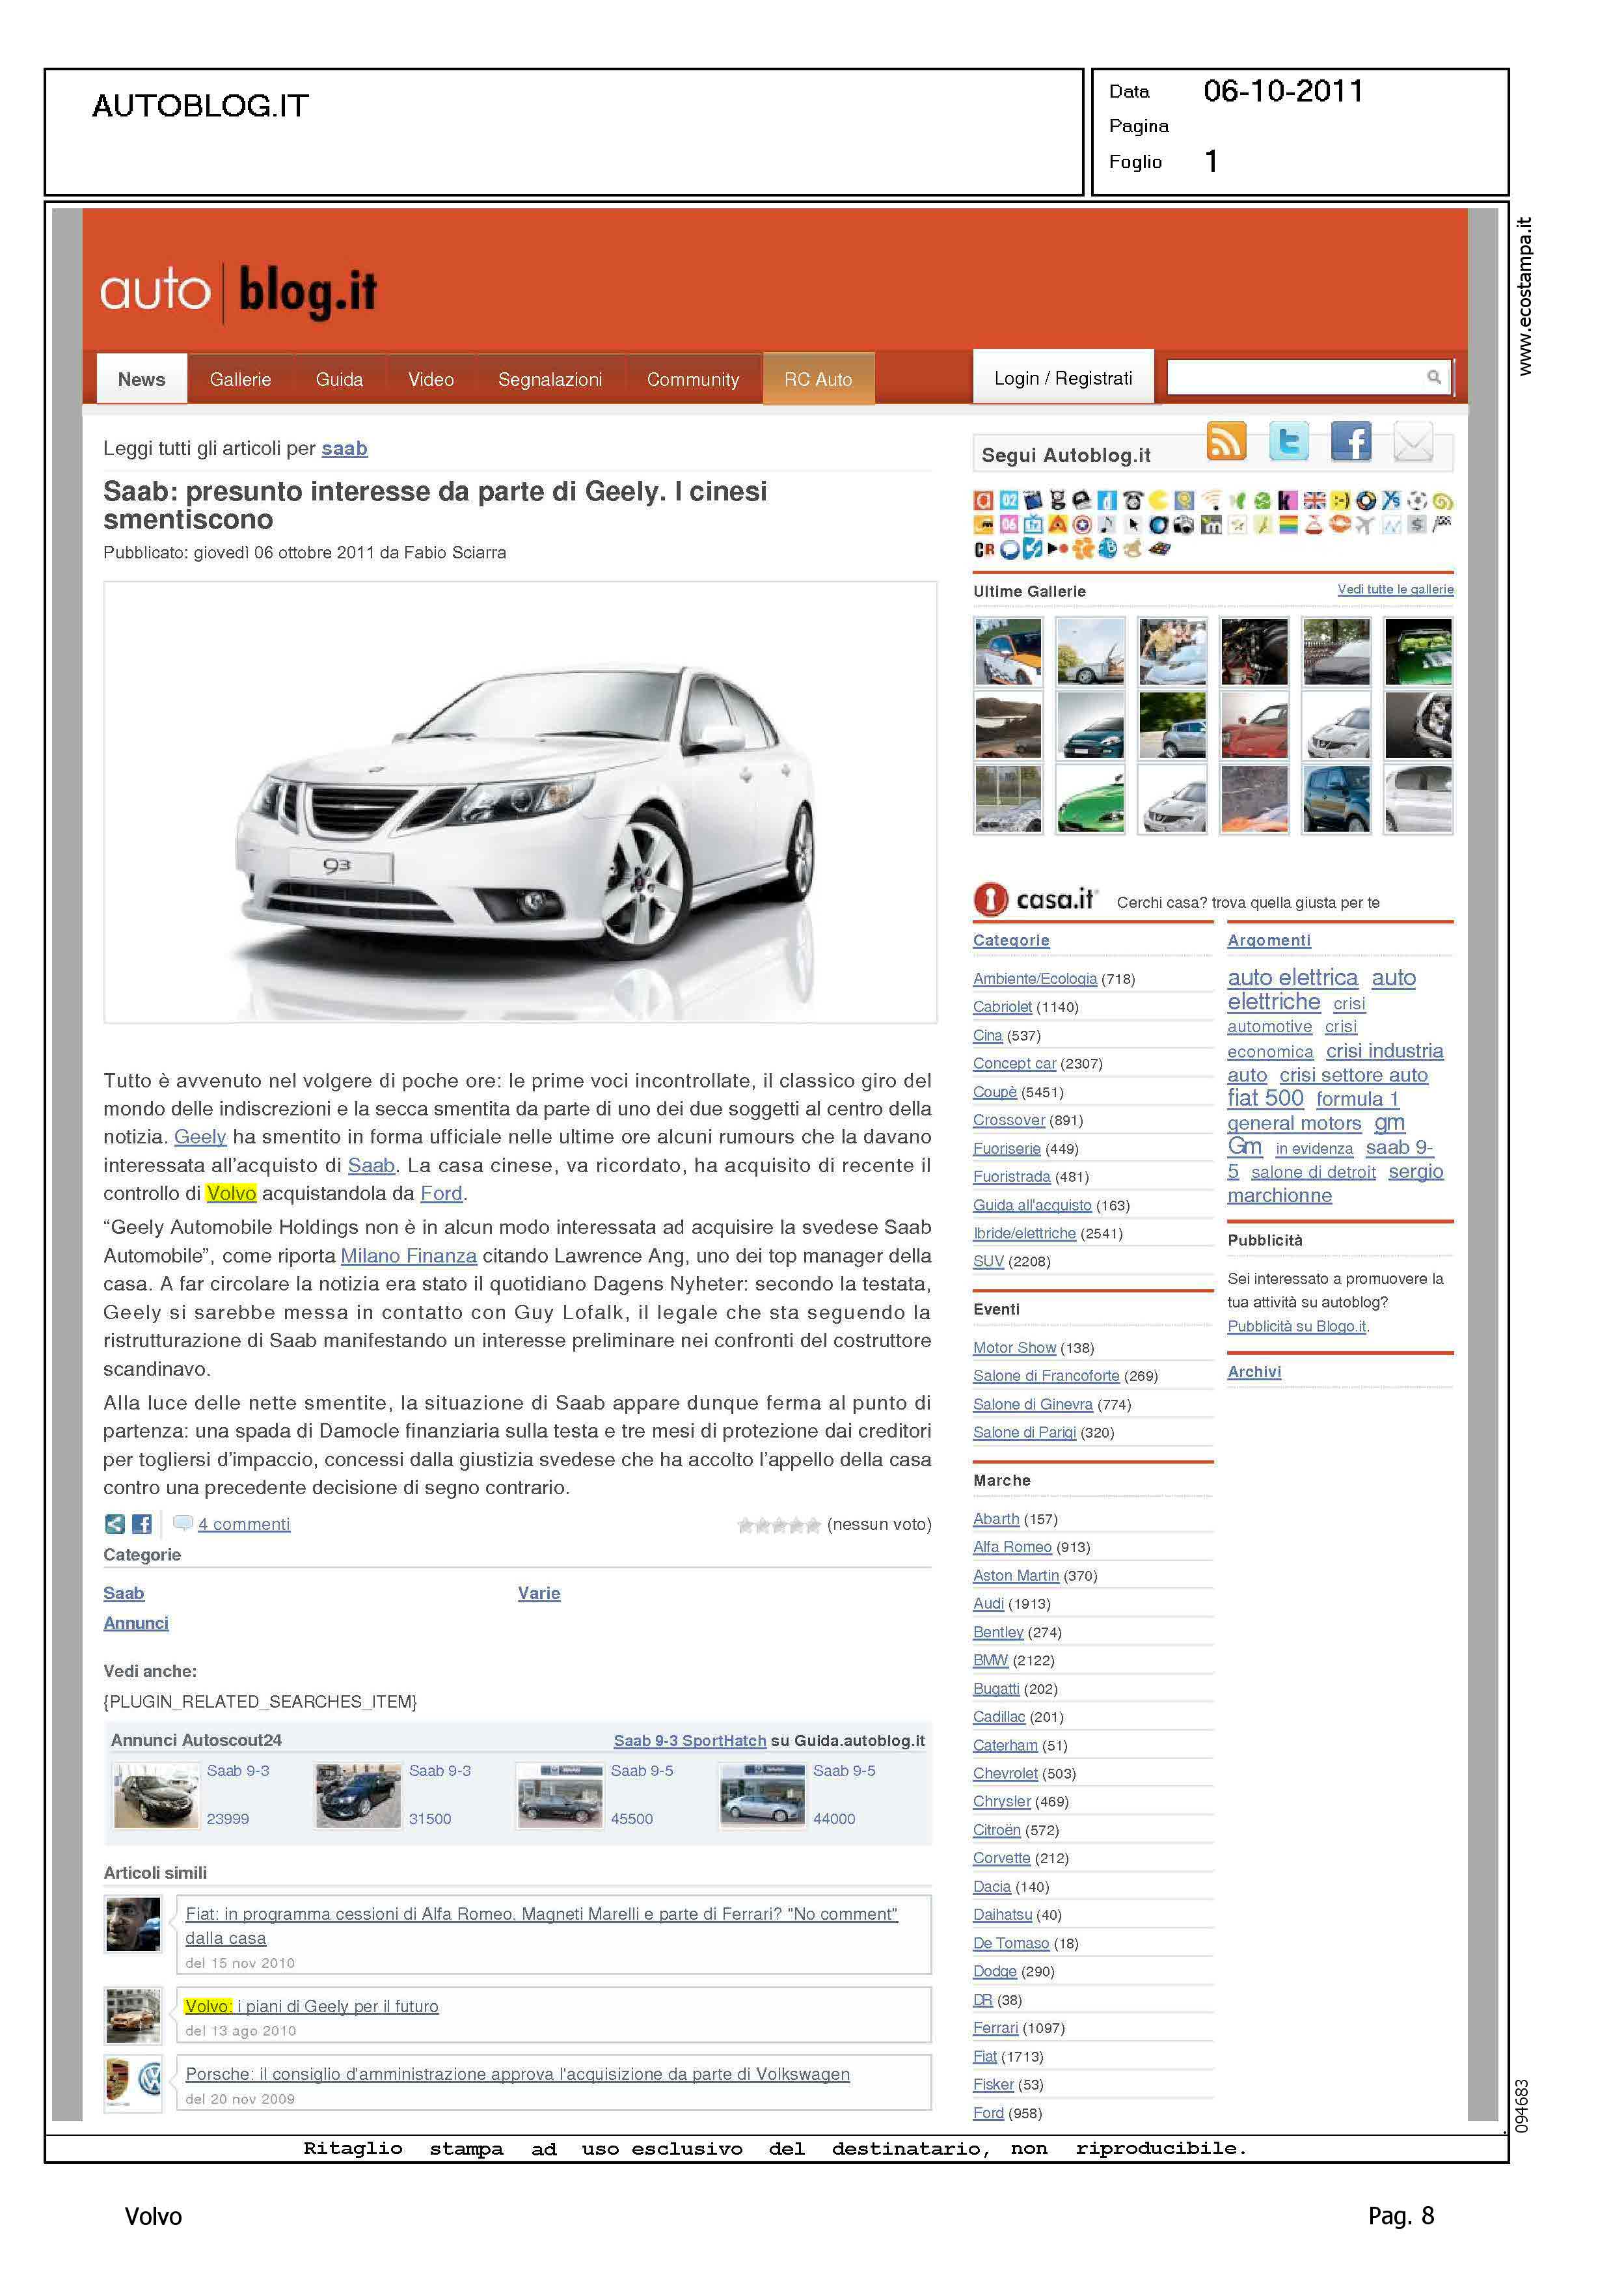Open the Twitter follow icon

(1288, 441)
